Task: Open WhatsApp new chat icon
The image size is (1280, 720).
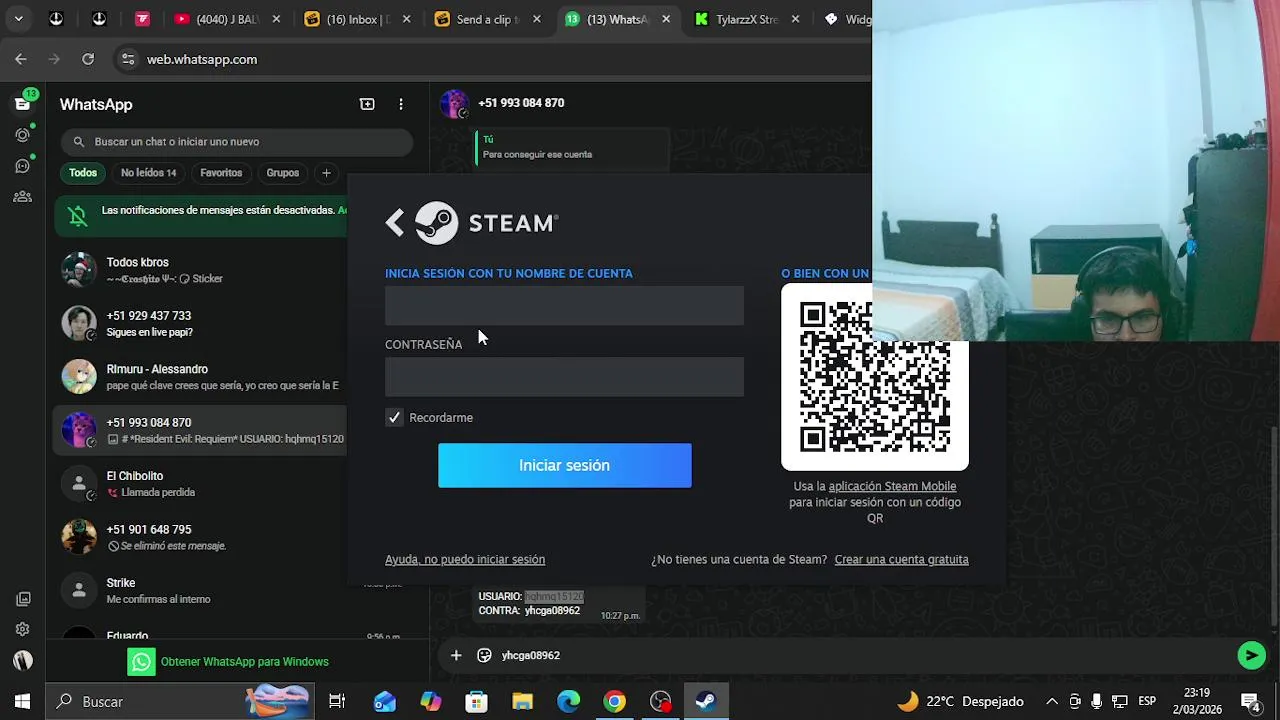Action: [367, 104]
